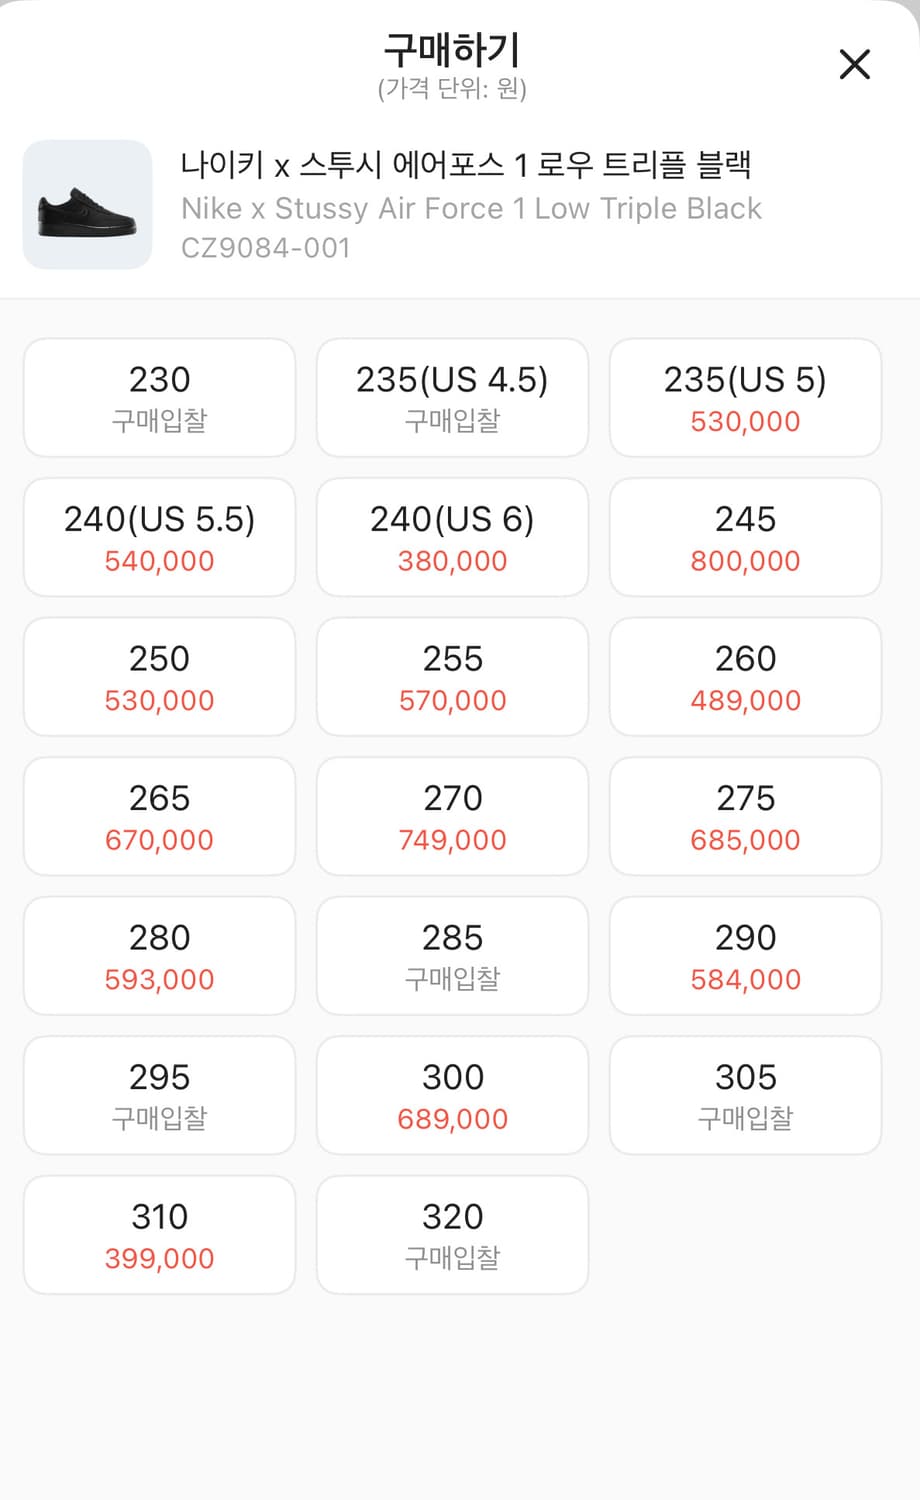Select size 270 for 749,000
Image resolution: width=920 pixels, height=1500 pixels.
pos(452,817)
